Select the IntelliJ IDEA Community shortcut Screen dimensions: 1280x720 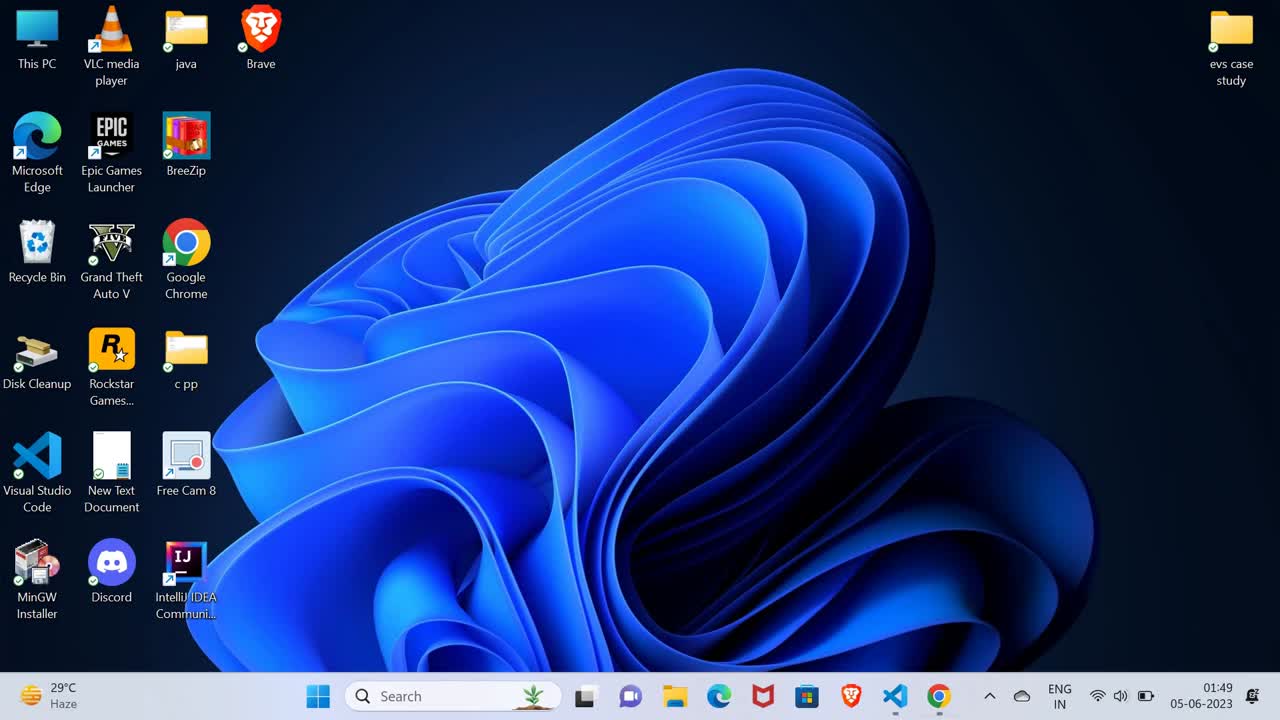coord(186,580)
